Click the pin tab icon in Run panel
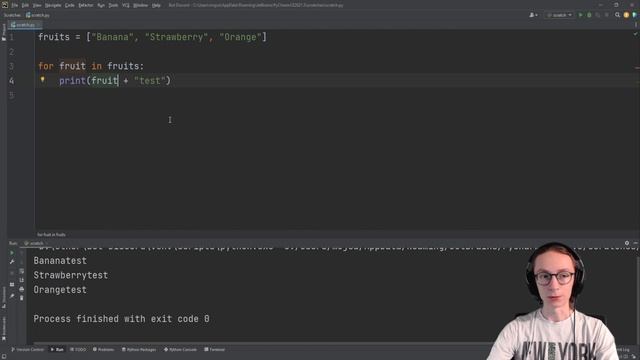The image size is (640, 360). [12, 296]
